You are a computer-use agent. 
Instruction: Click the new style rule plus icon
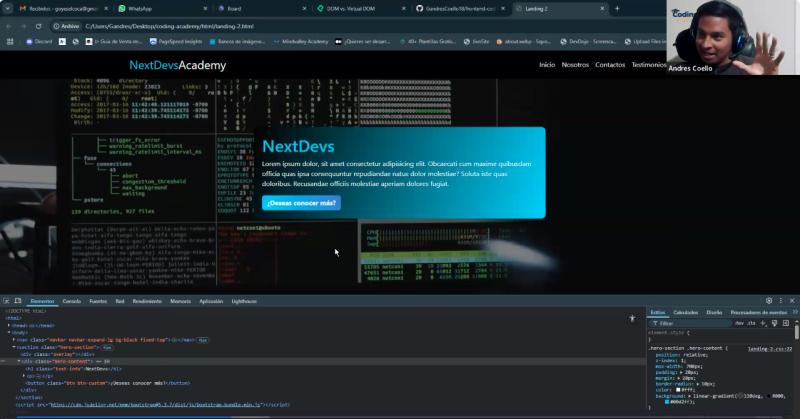point(763,323)
